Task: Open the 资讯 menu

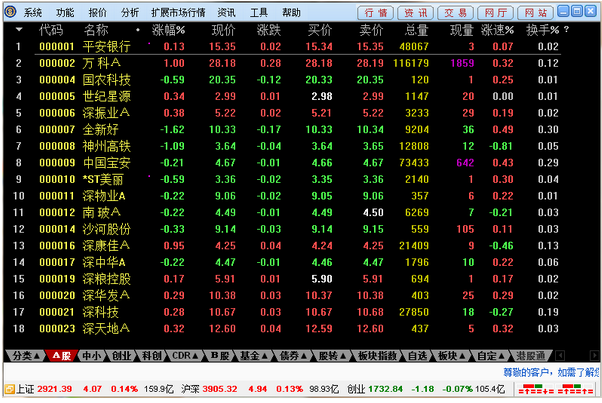Action: pyautogui.click(x=227, y=13)
